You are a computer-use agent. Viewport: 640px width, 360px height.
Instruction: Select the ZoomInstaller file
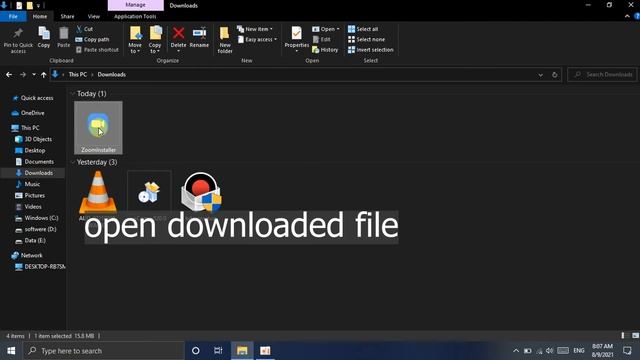pos(98,128)
